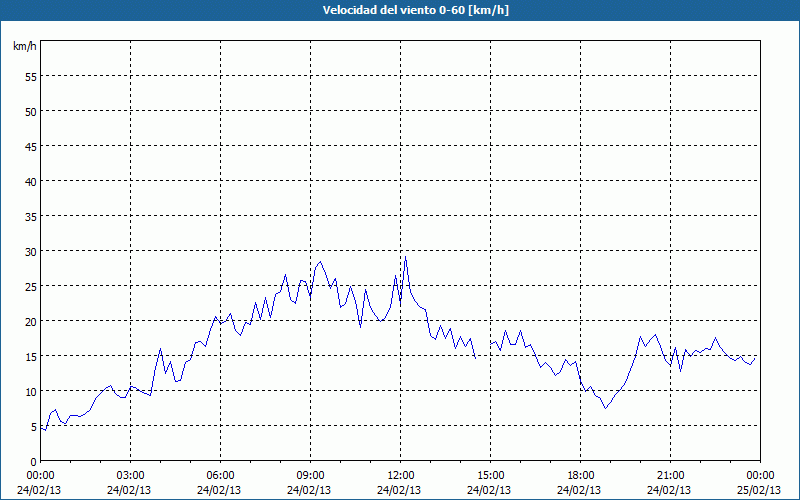Image resolution: width=800 pixels, height=500 pixels.
Task: Click the 55 y-axis label
Action: (x=31, y=77)
